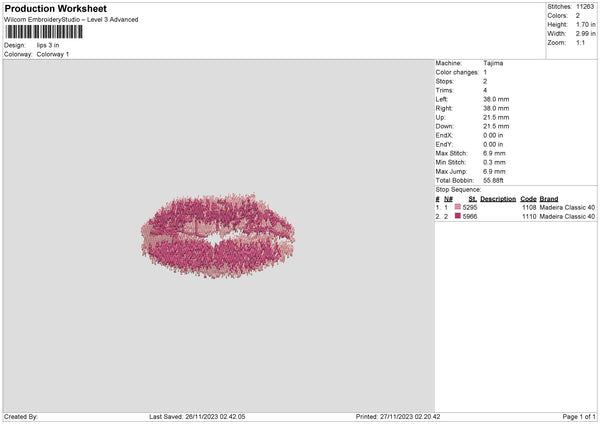The width and height of the screenshot is (600, 424).
Task: Click the dark pink thread swatch for stop 2
Action: [x=458, y=216]
